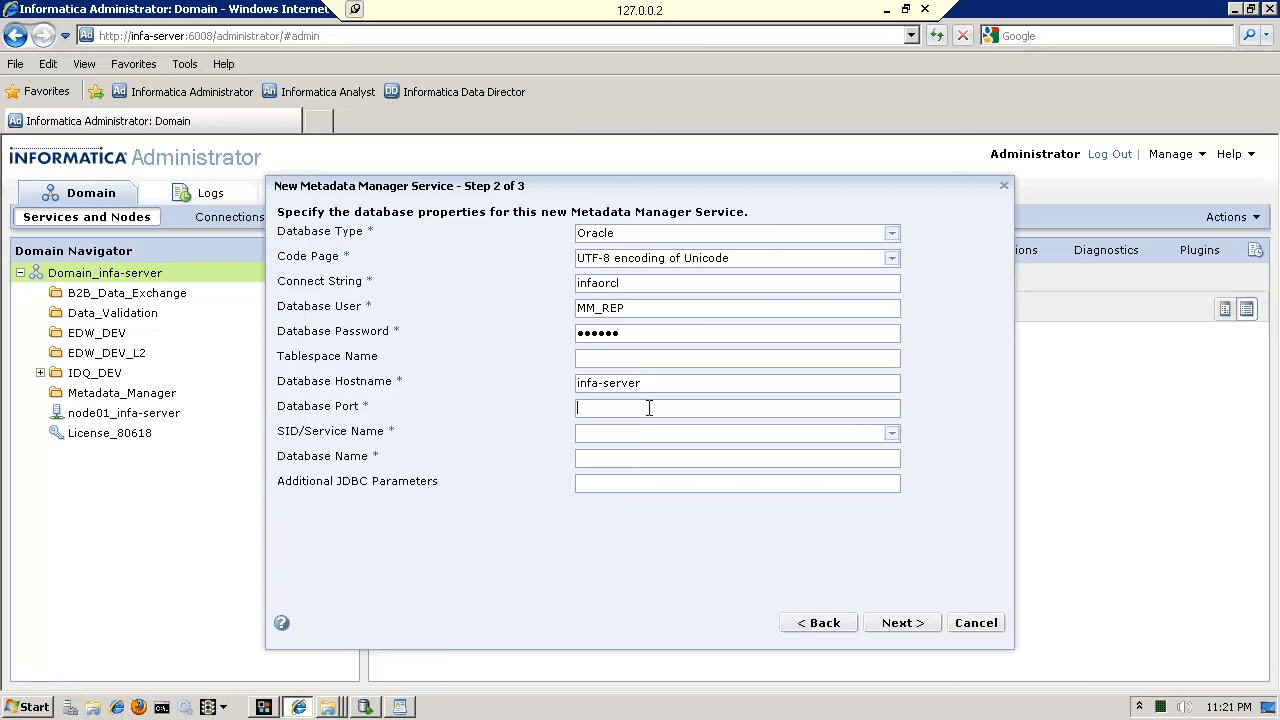Screen dimensions: 1280x720
Task: Click the help question mark icon in dialog
Action: [x=282, y=623]
